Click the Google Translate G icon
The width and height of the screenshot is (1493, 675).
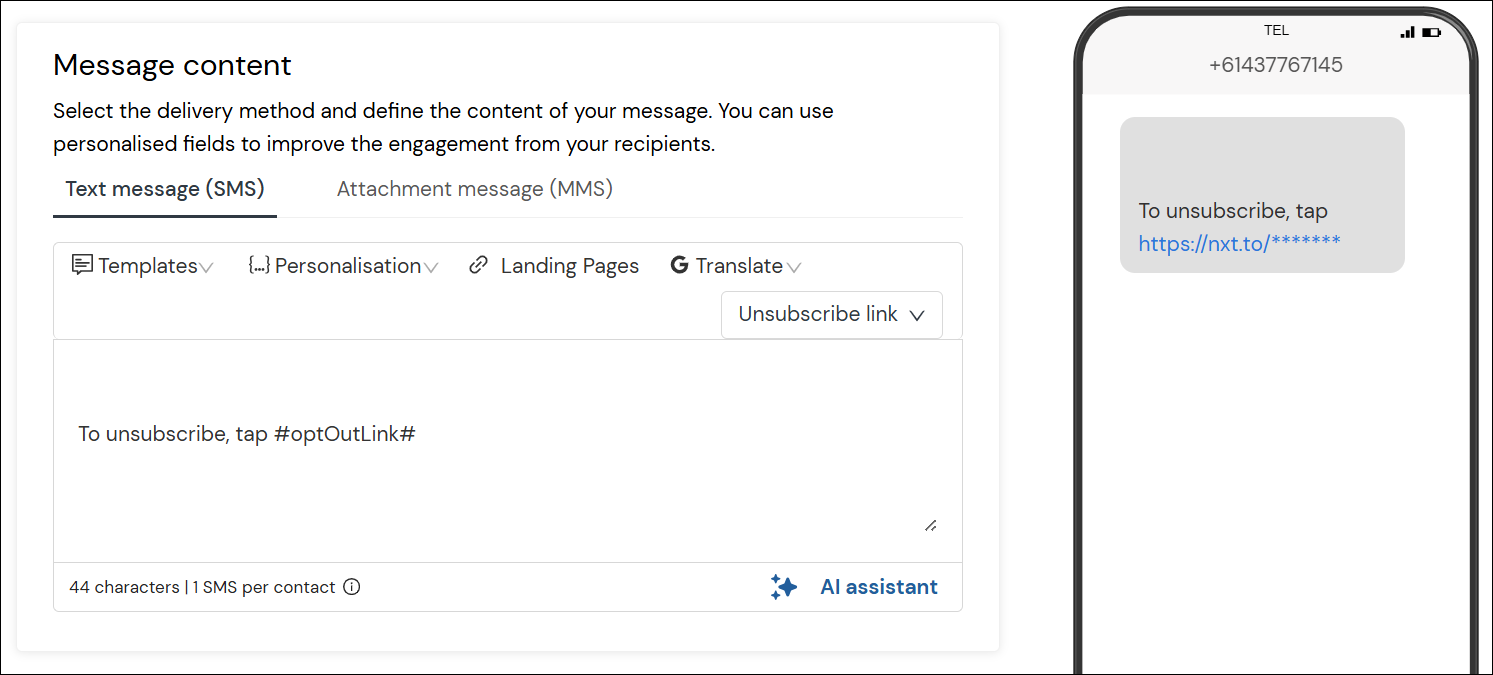pyautogui.click(x=680, y=265)
